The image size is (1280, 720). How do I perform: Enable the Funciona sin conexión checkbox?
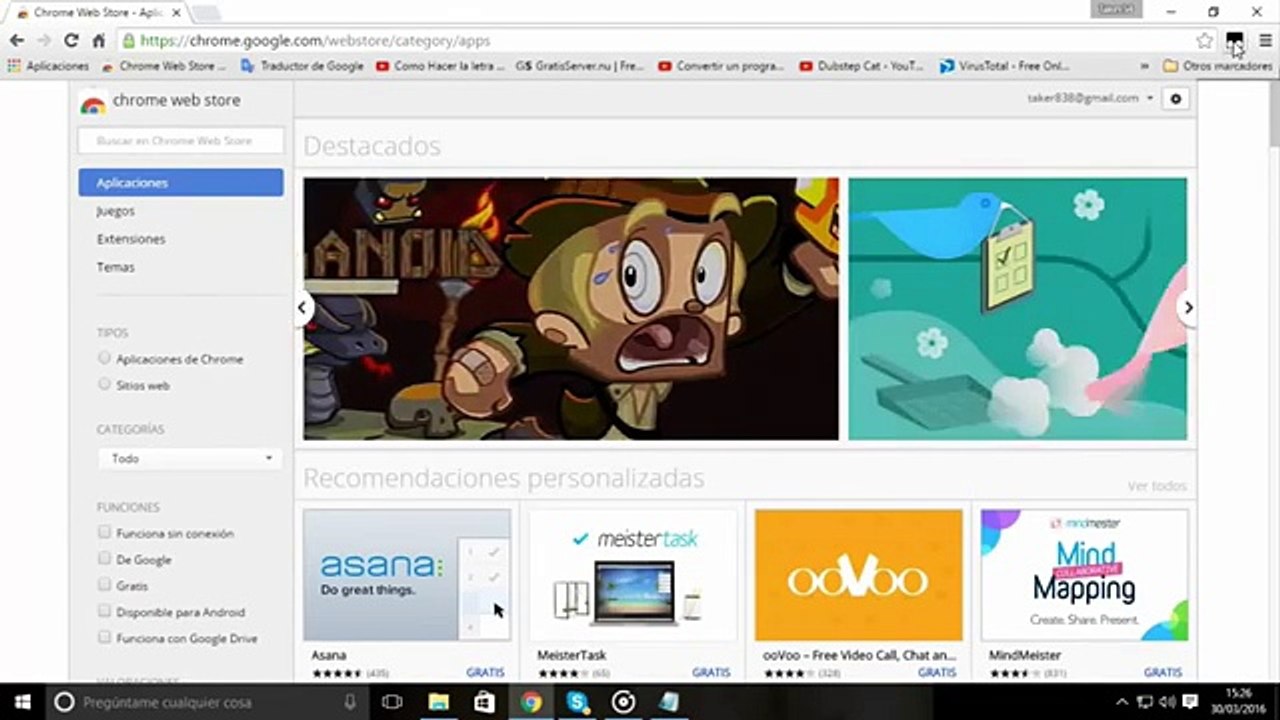click(104, 533)
